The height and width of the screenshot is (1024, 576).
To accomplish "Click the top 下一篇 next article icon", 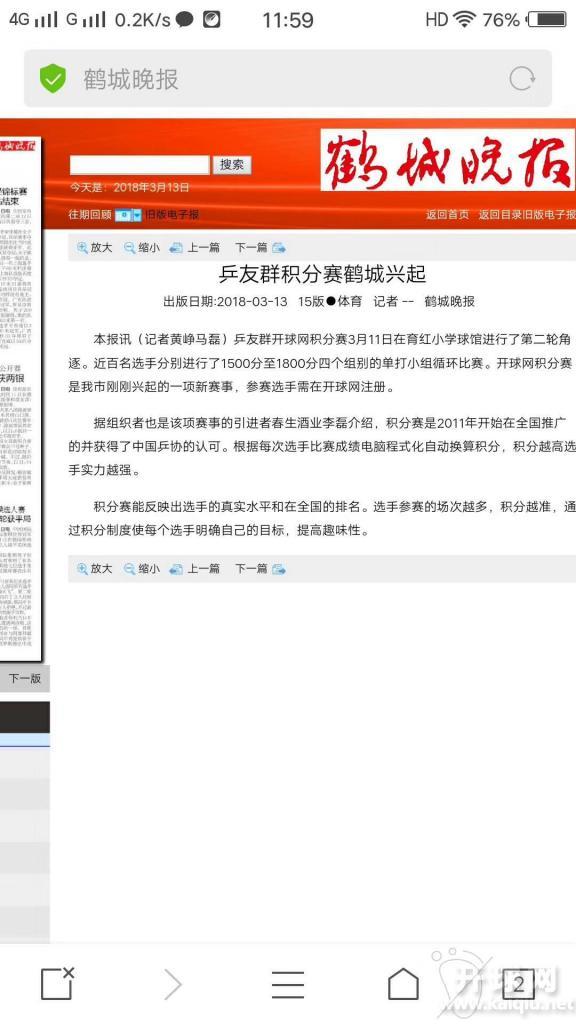I will click(x=279, y=248).
